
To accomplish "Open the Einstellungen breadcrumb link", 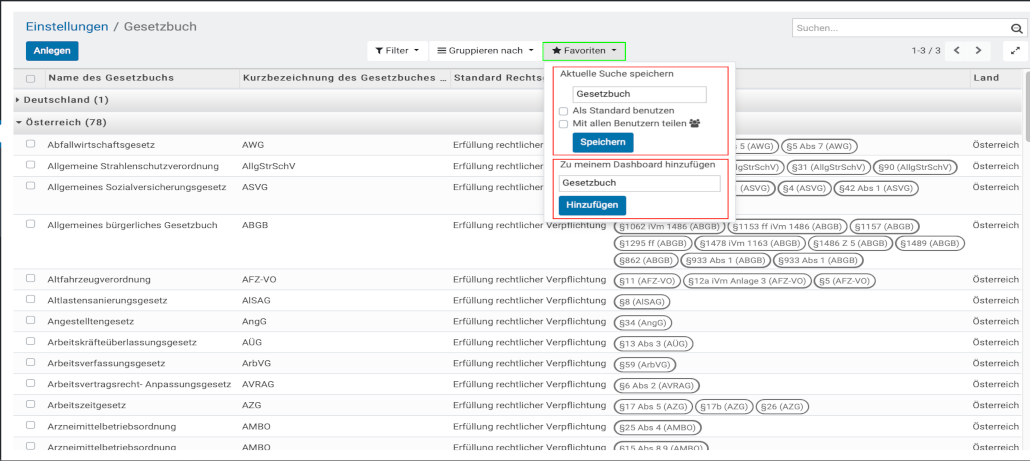I will (67, 26).
